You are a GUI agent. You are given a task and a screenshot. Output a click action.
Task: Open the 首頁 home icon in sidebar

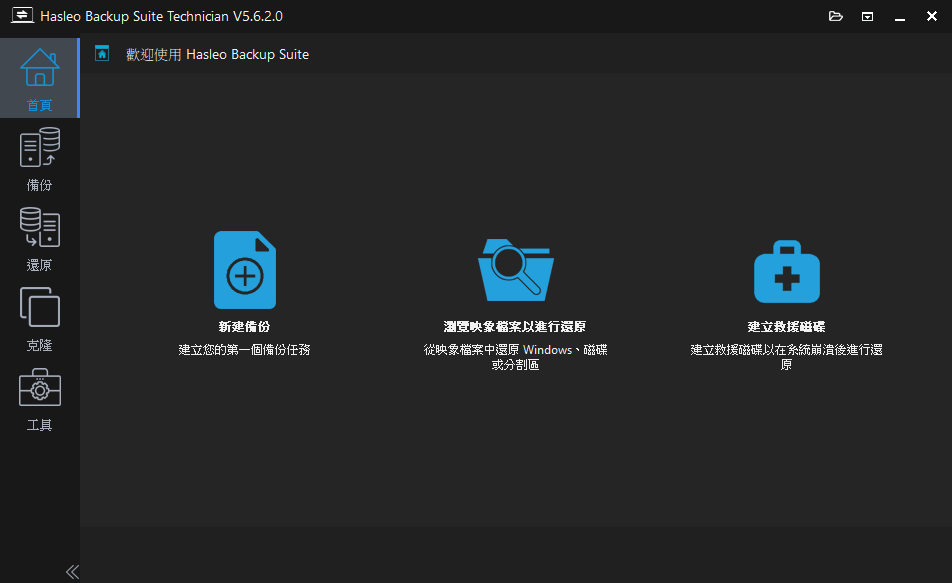[40, 68]
